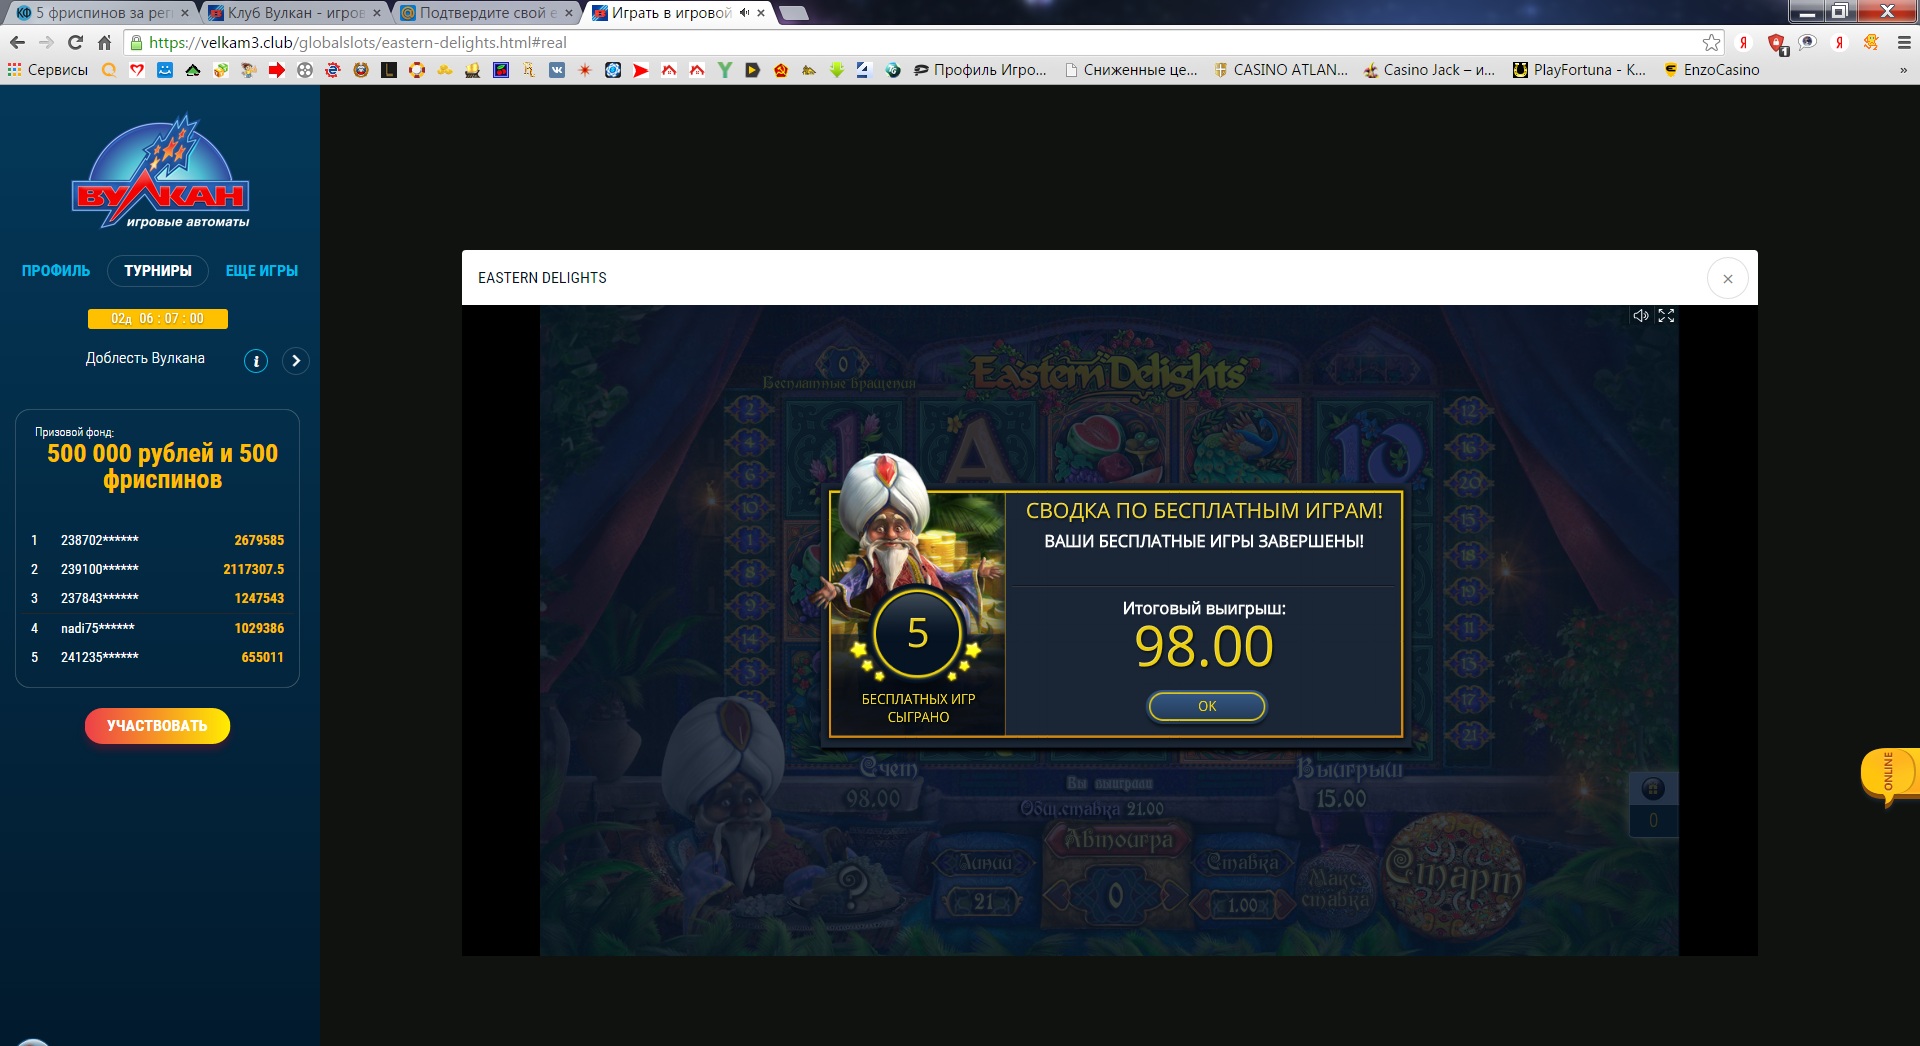The image size is (1920, 1046).
Task: Join the tournament via УЧАСТВОВАТЬ button
Action: (x=157, y=726)
